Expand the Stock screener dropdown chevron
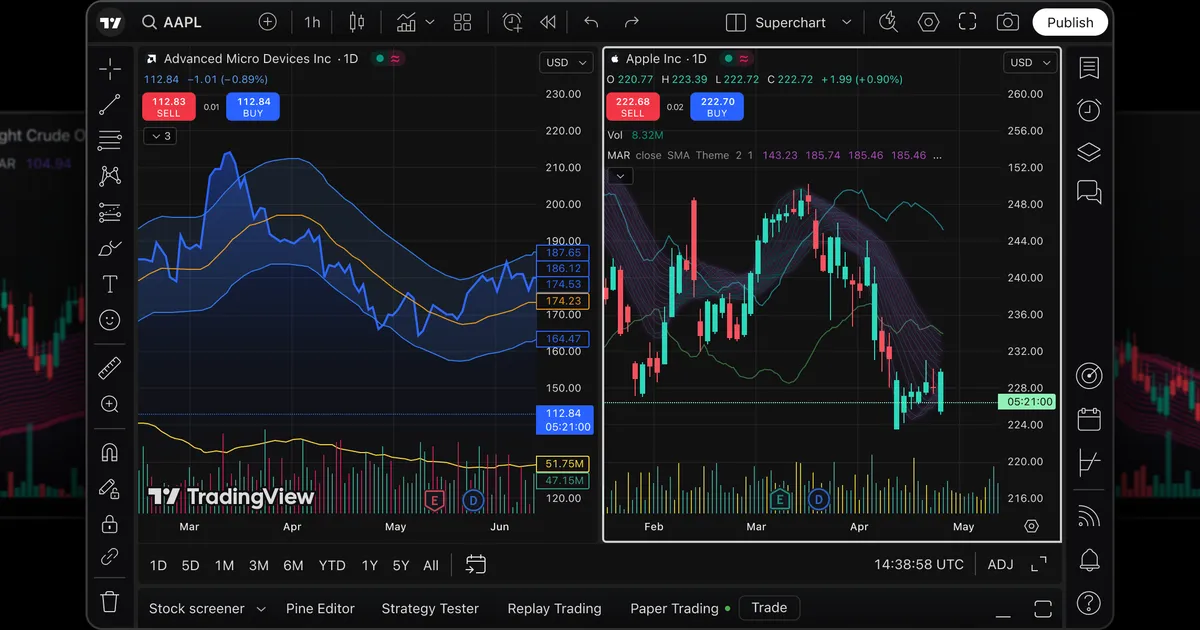1200x630 pixels. click(x=261, y=608)
